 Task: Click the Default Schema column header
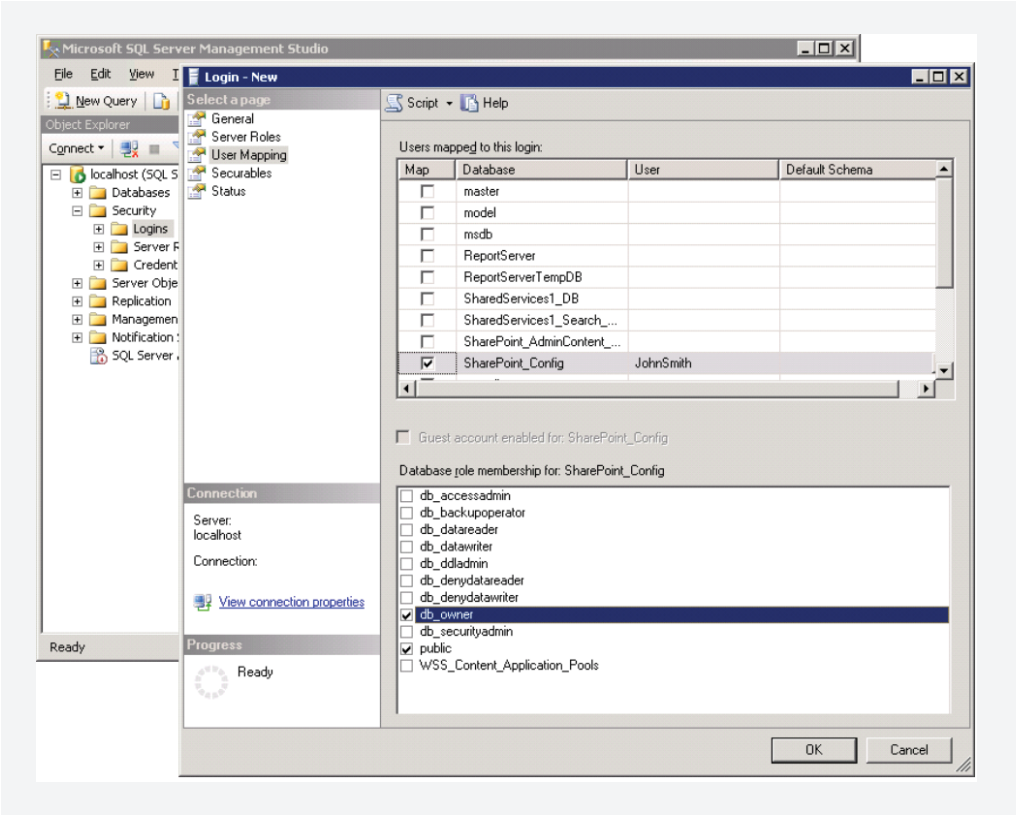pyautogui.click(x=858, y=170)
